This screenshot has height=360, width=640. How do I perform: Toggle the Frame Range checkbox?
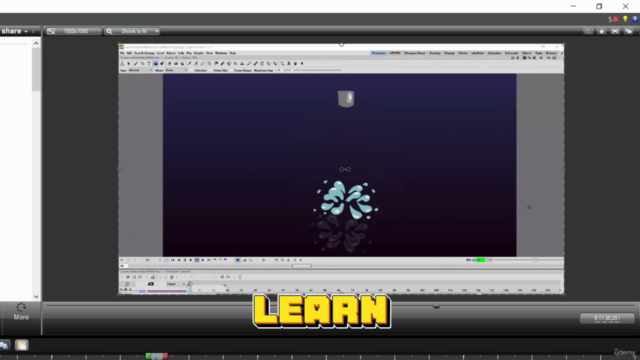(231, 70)
